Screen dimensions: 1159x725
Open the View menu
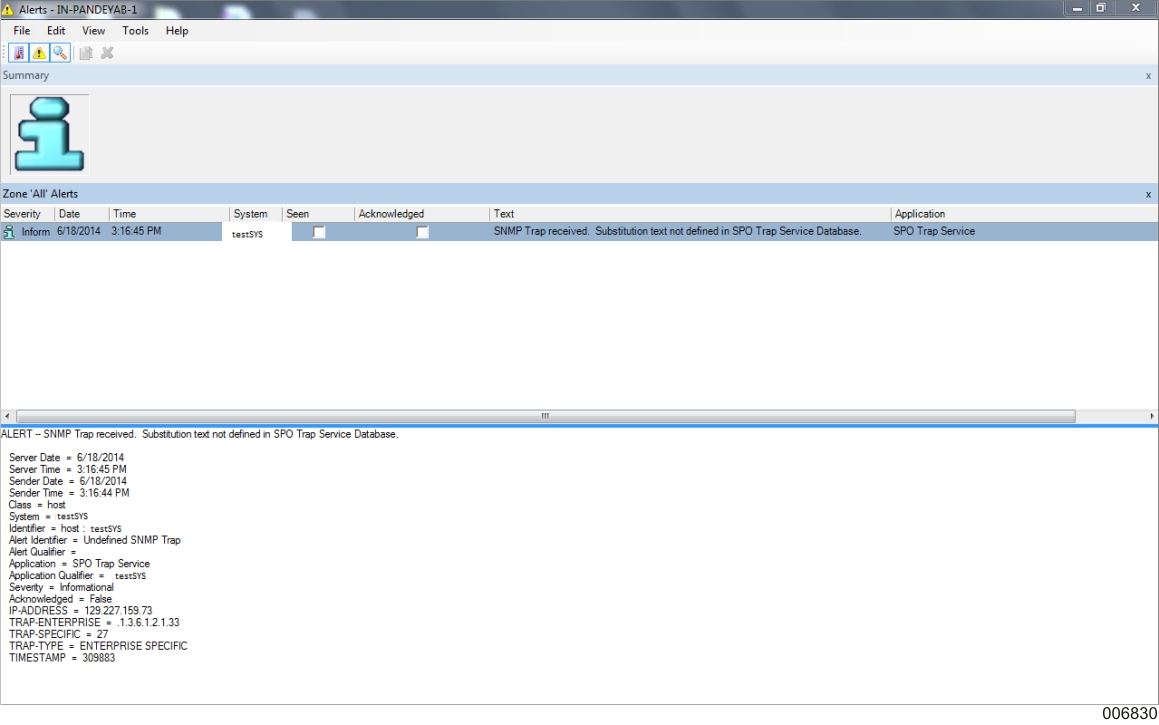93,30
